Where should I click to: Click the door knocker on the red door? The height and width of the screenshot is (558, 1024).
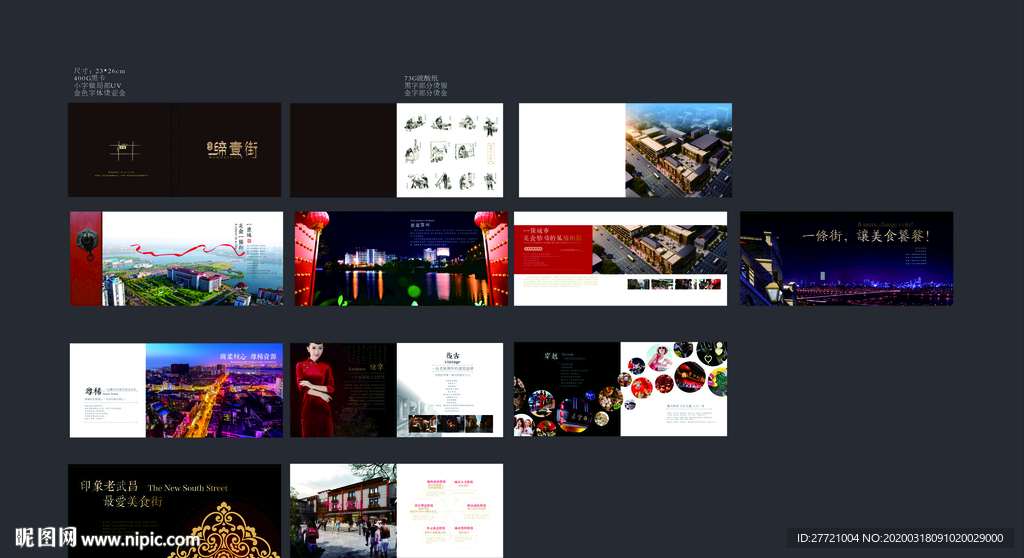(x=86, y=243)
